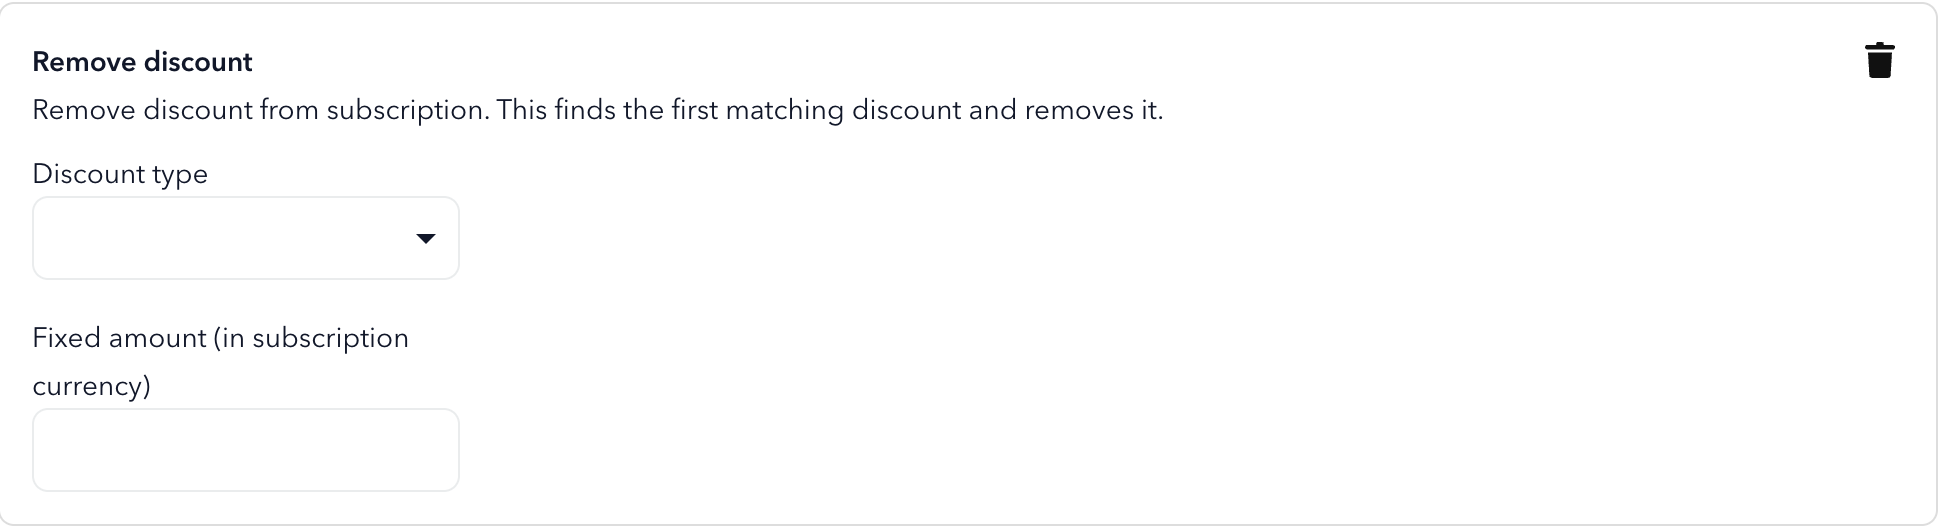Click the Discount type label

tap(120, 174)
